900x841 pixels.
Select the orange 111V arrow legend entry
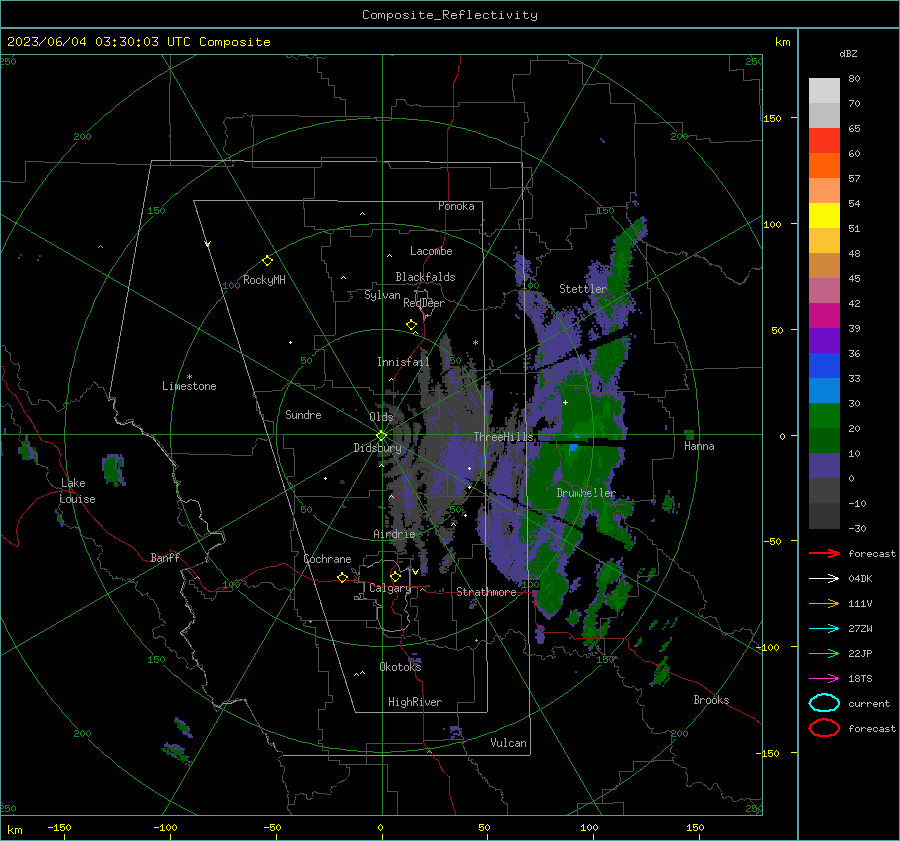click(x=824, y=603)
